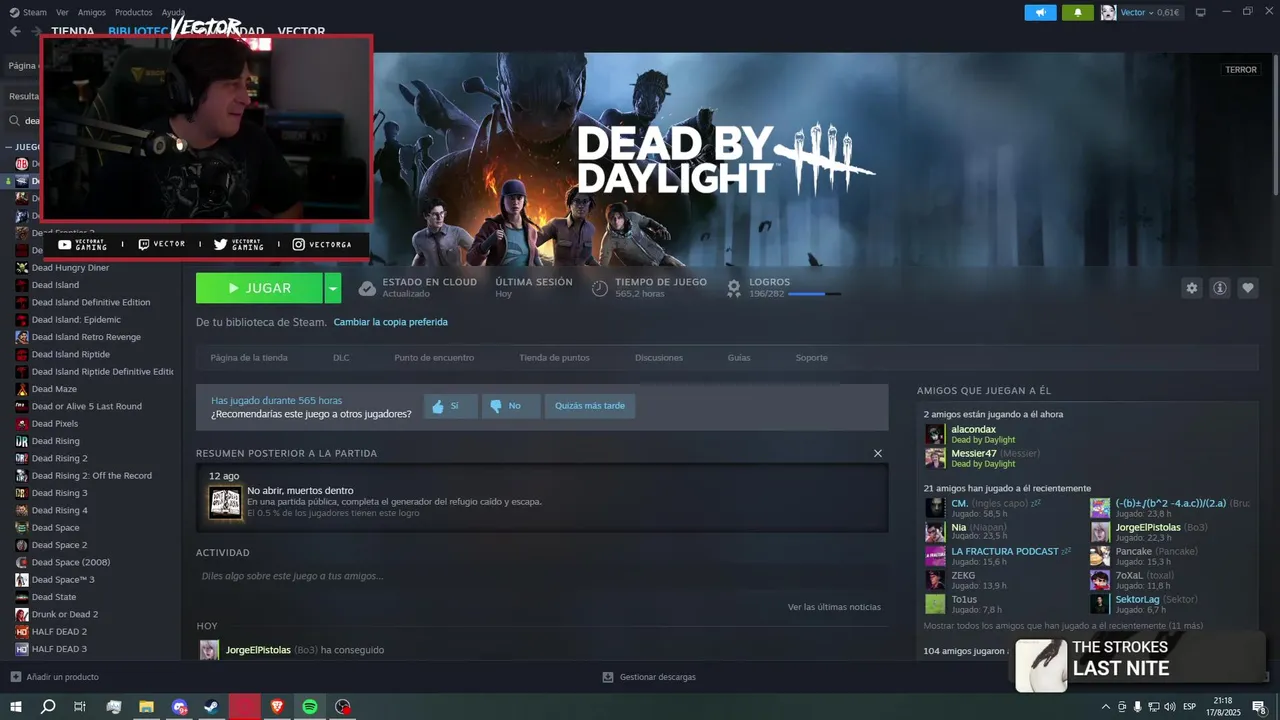Click the No abrir, muertos dentro achievement icon
The image size is (1280, 720).
point(225,502)
